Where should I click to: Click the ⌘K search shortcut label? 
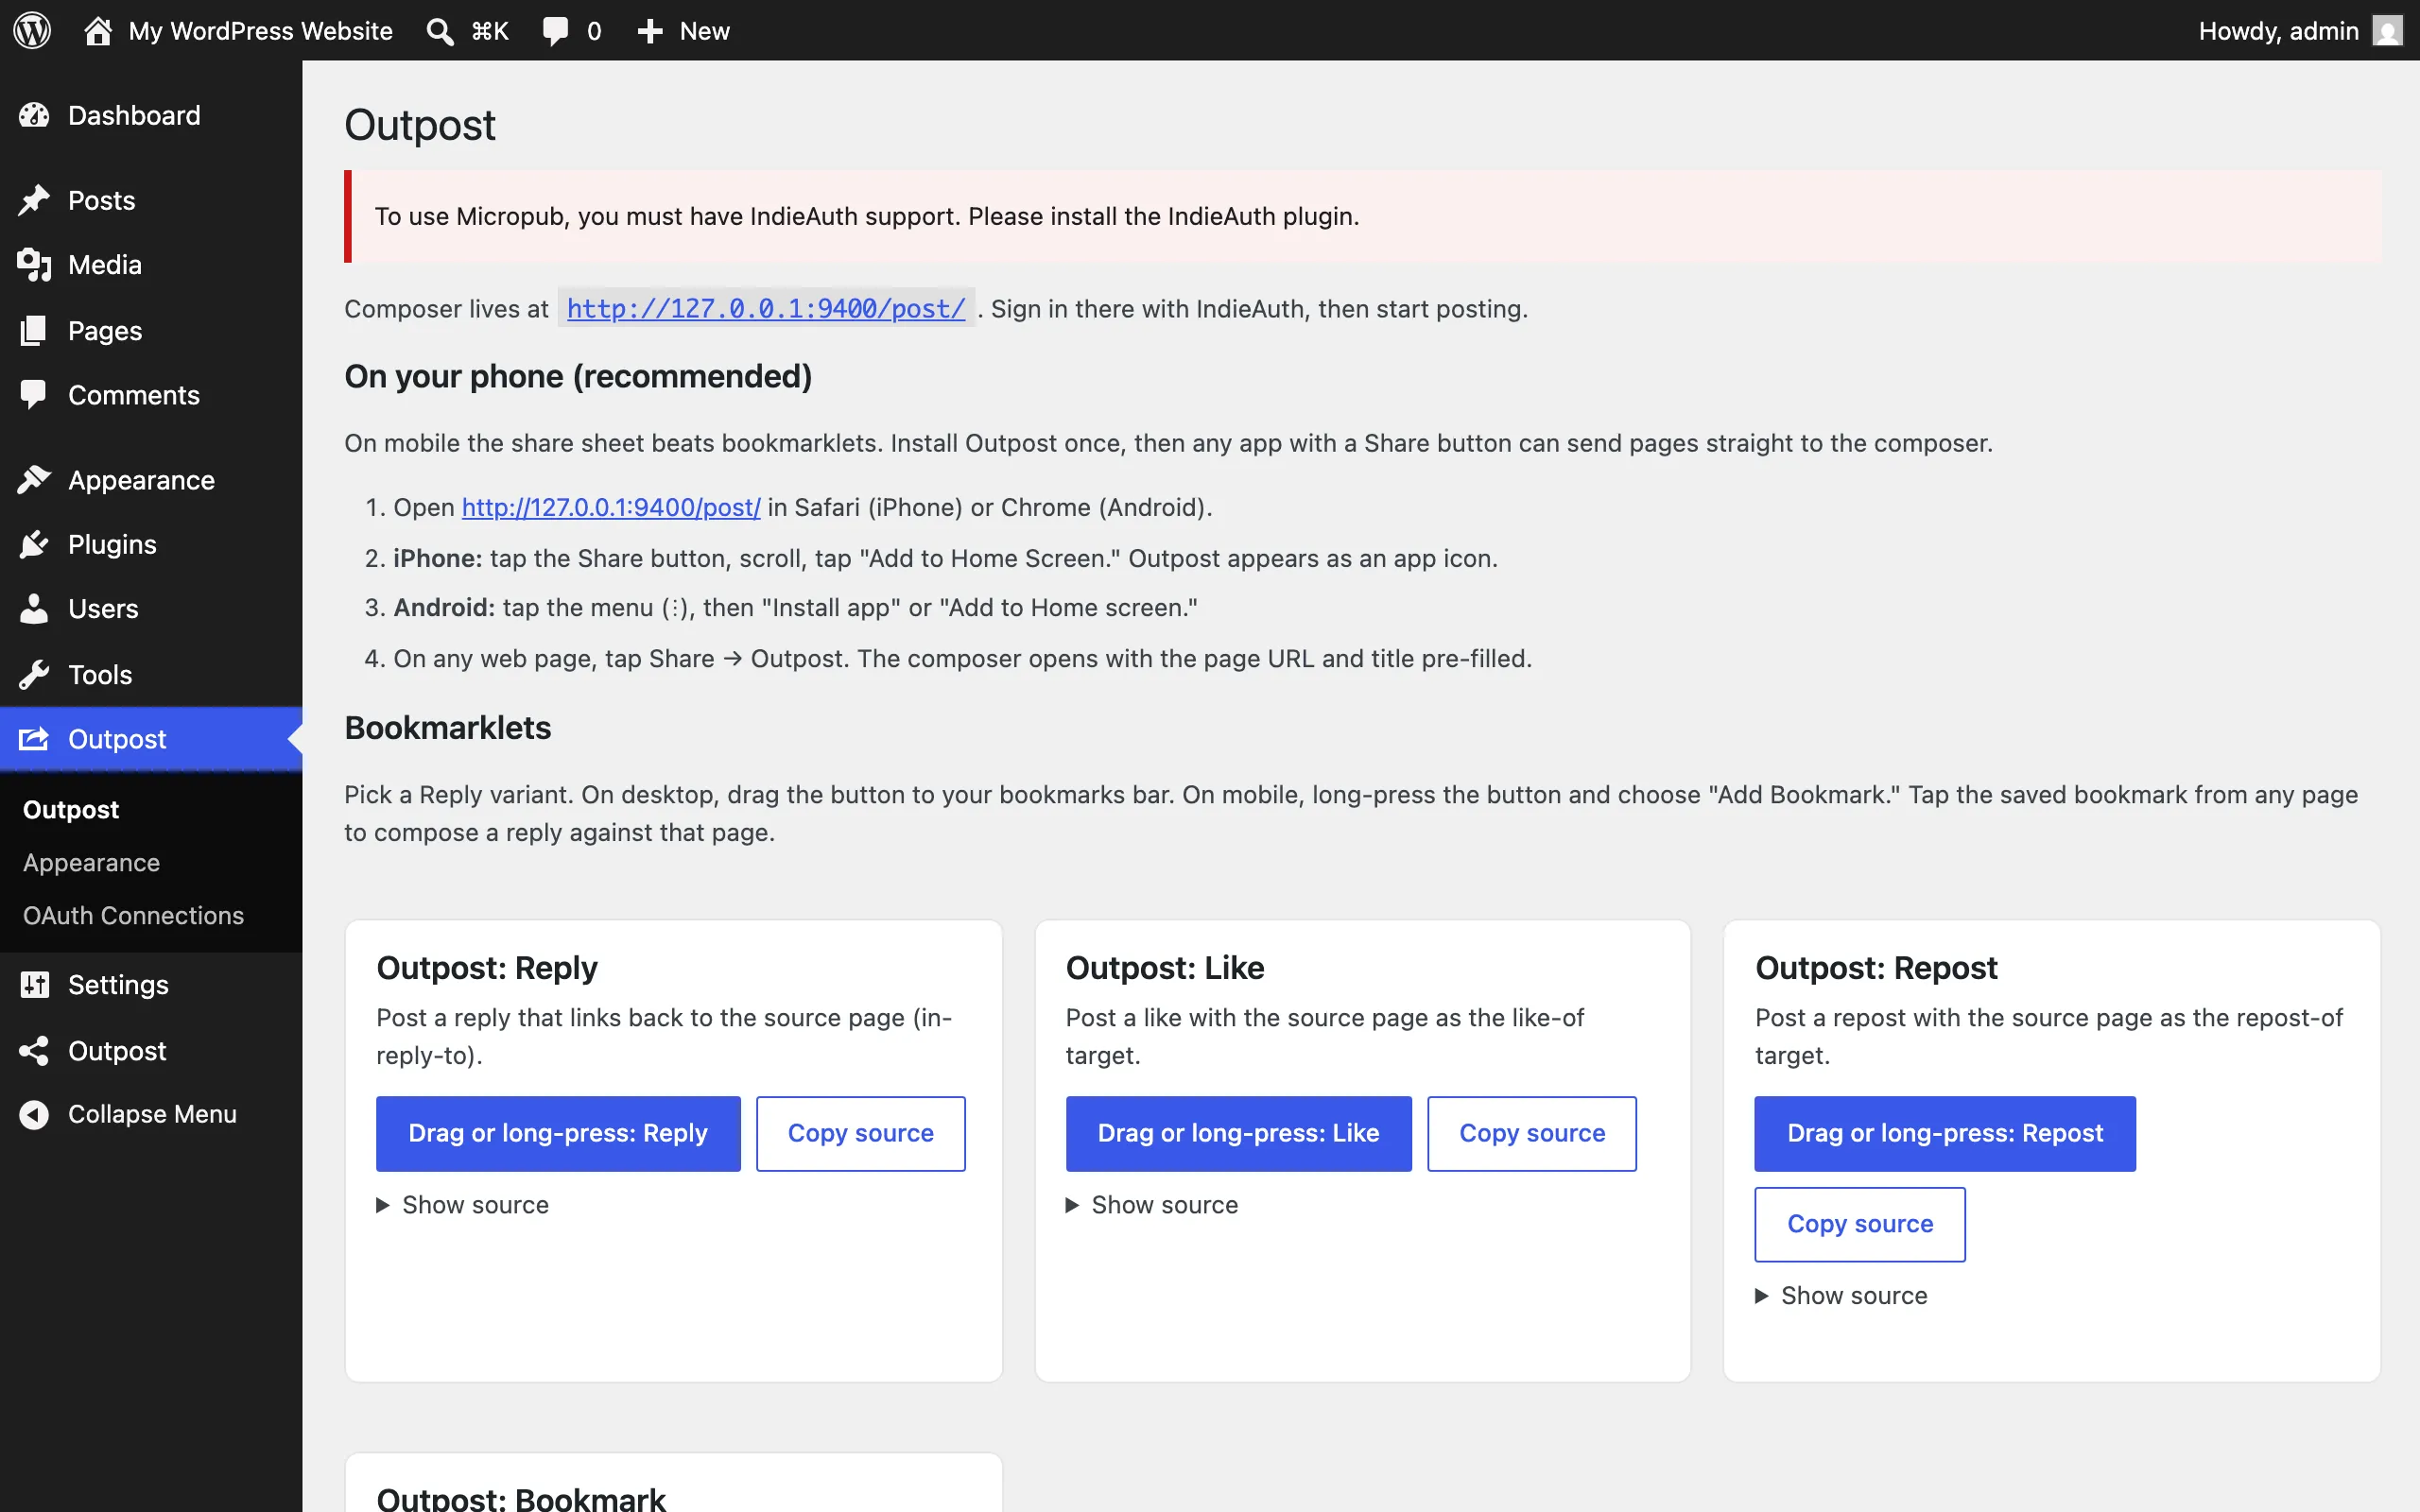[x=490, y=31]
